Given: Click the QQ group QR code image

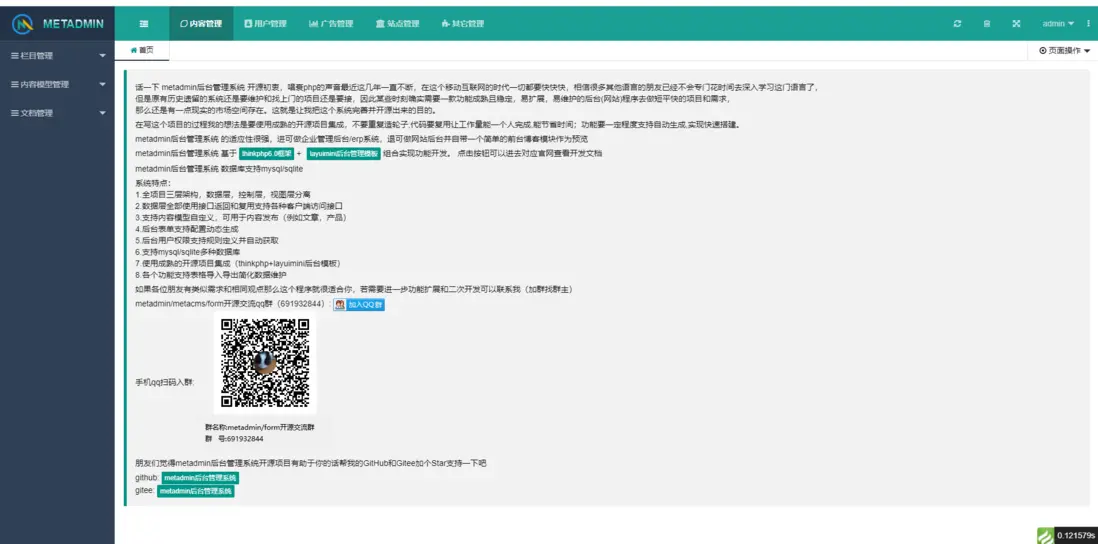Looking at the screenshot, I should pos(265,363).
